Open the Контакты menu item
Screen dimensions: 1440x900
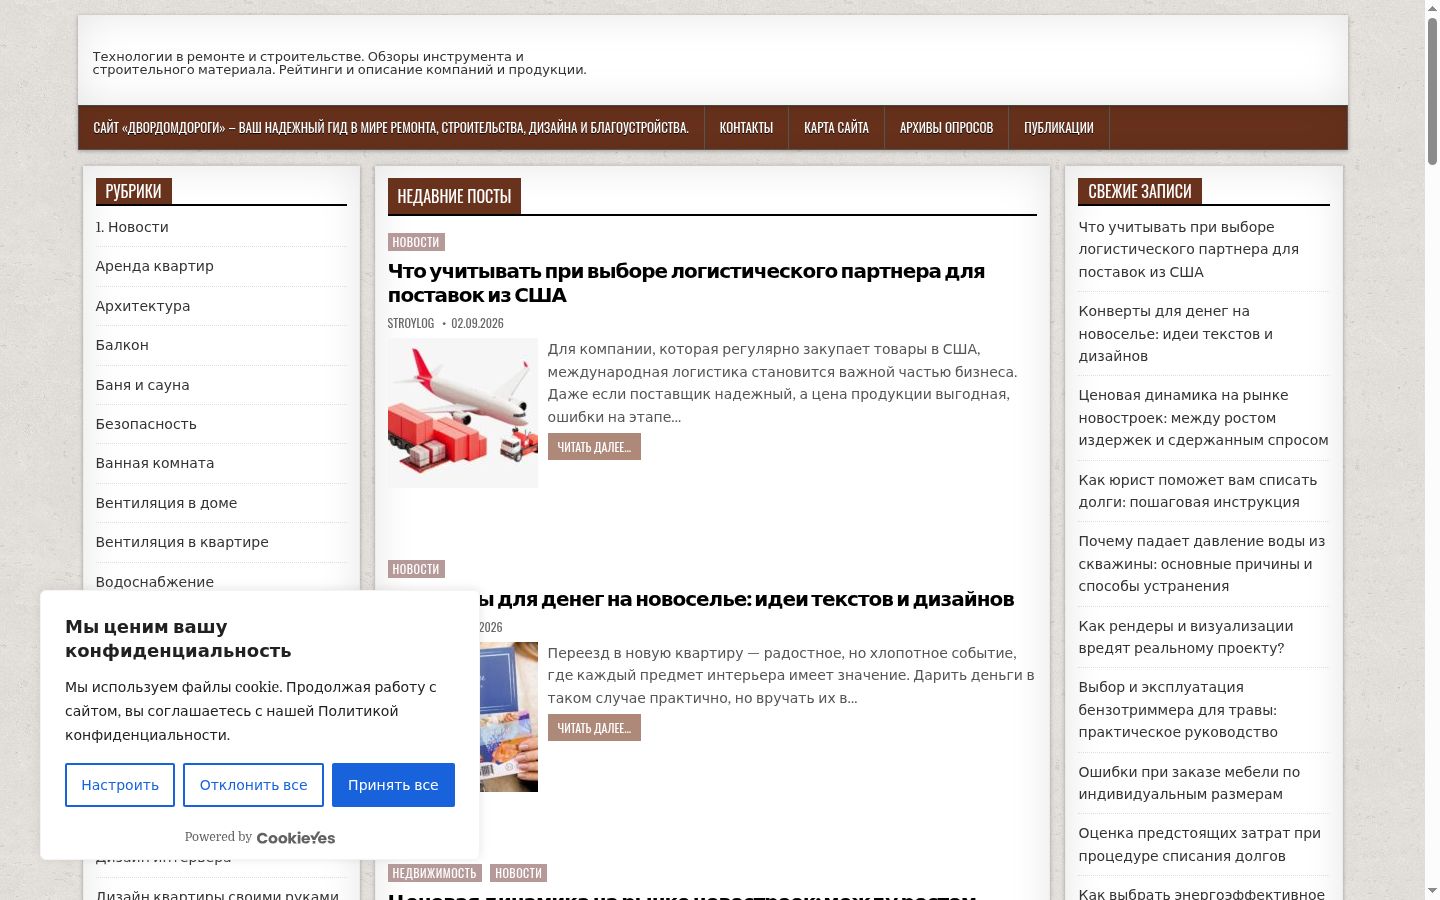coord(746,128)
